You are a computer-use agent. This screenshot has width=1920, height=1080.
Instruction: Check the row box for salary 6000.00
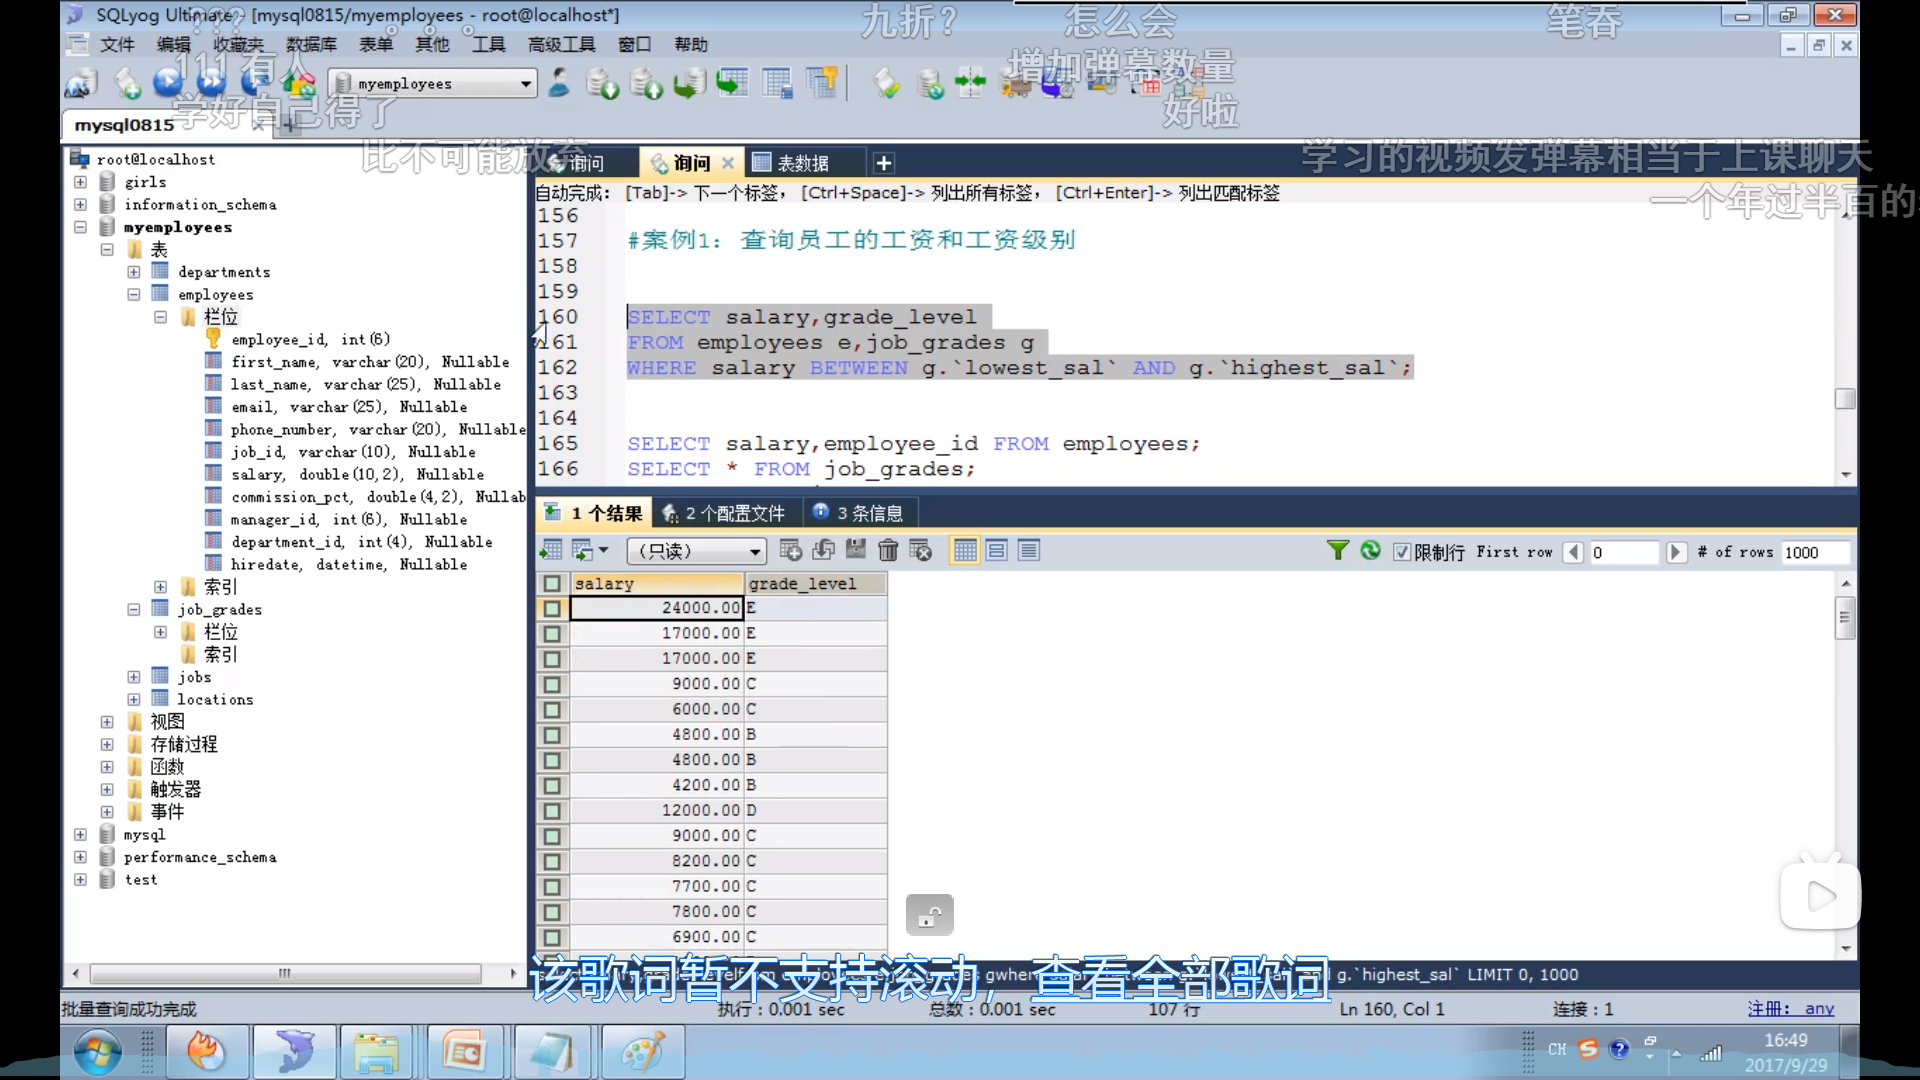[x=552, y=709]
